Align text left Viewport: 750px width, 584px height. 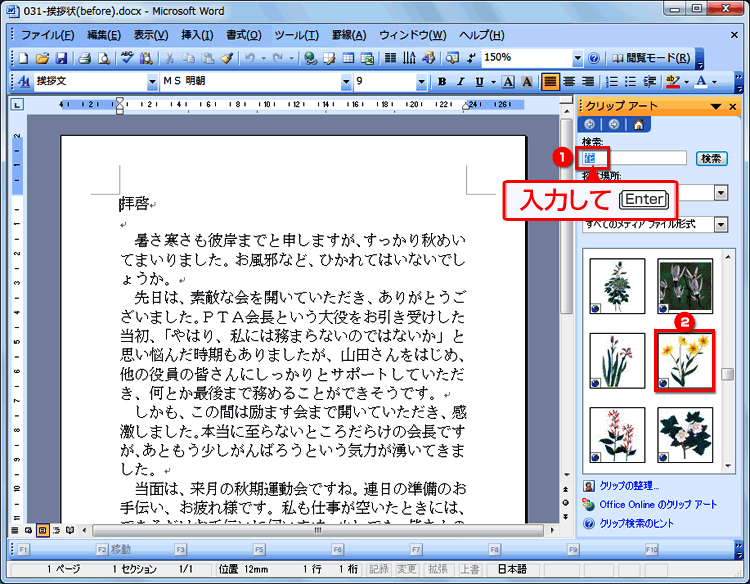point(550,82)
